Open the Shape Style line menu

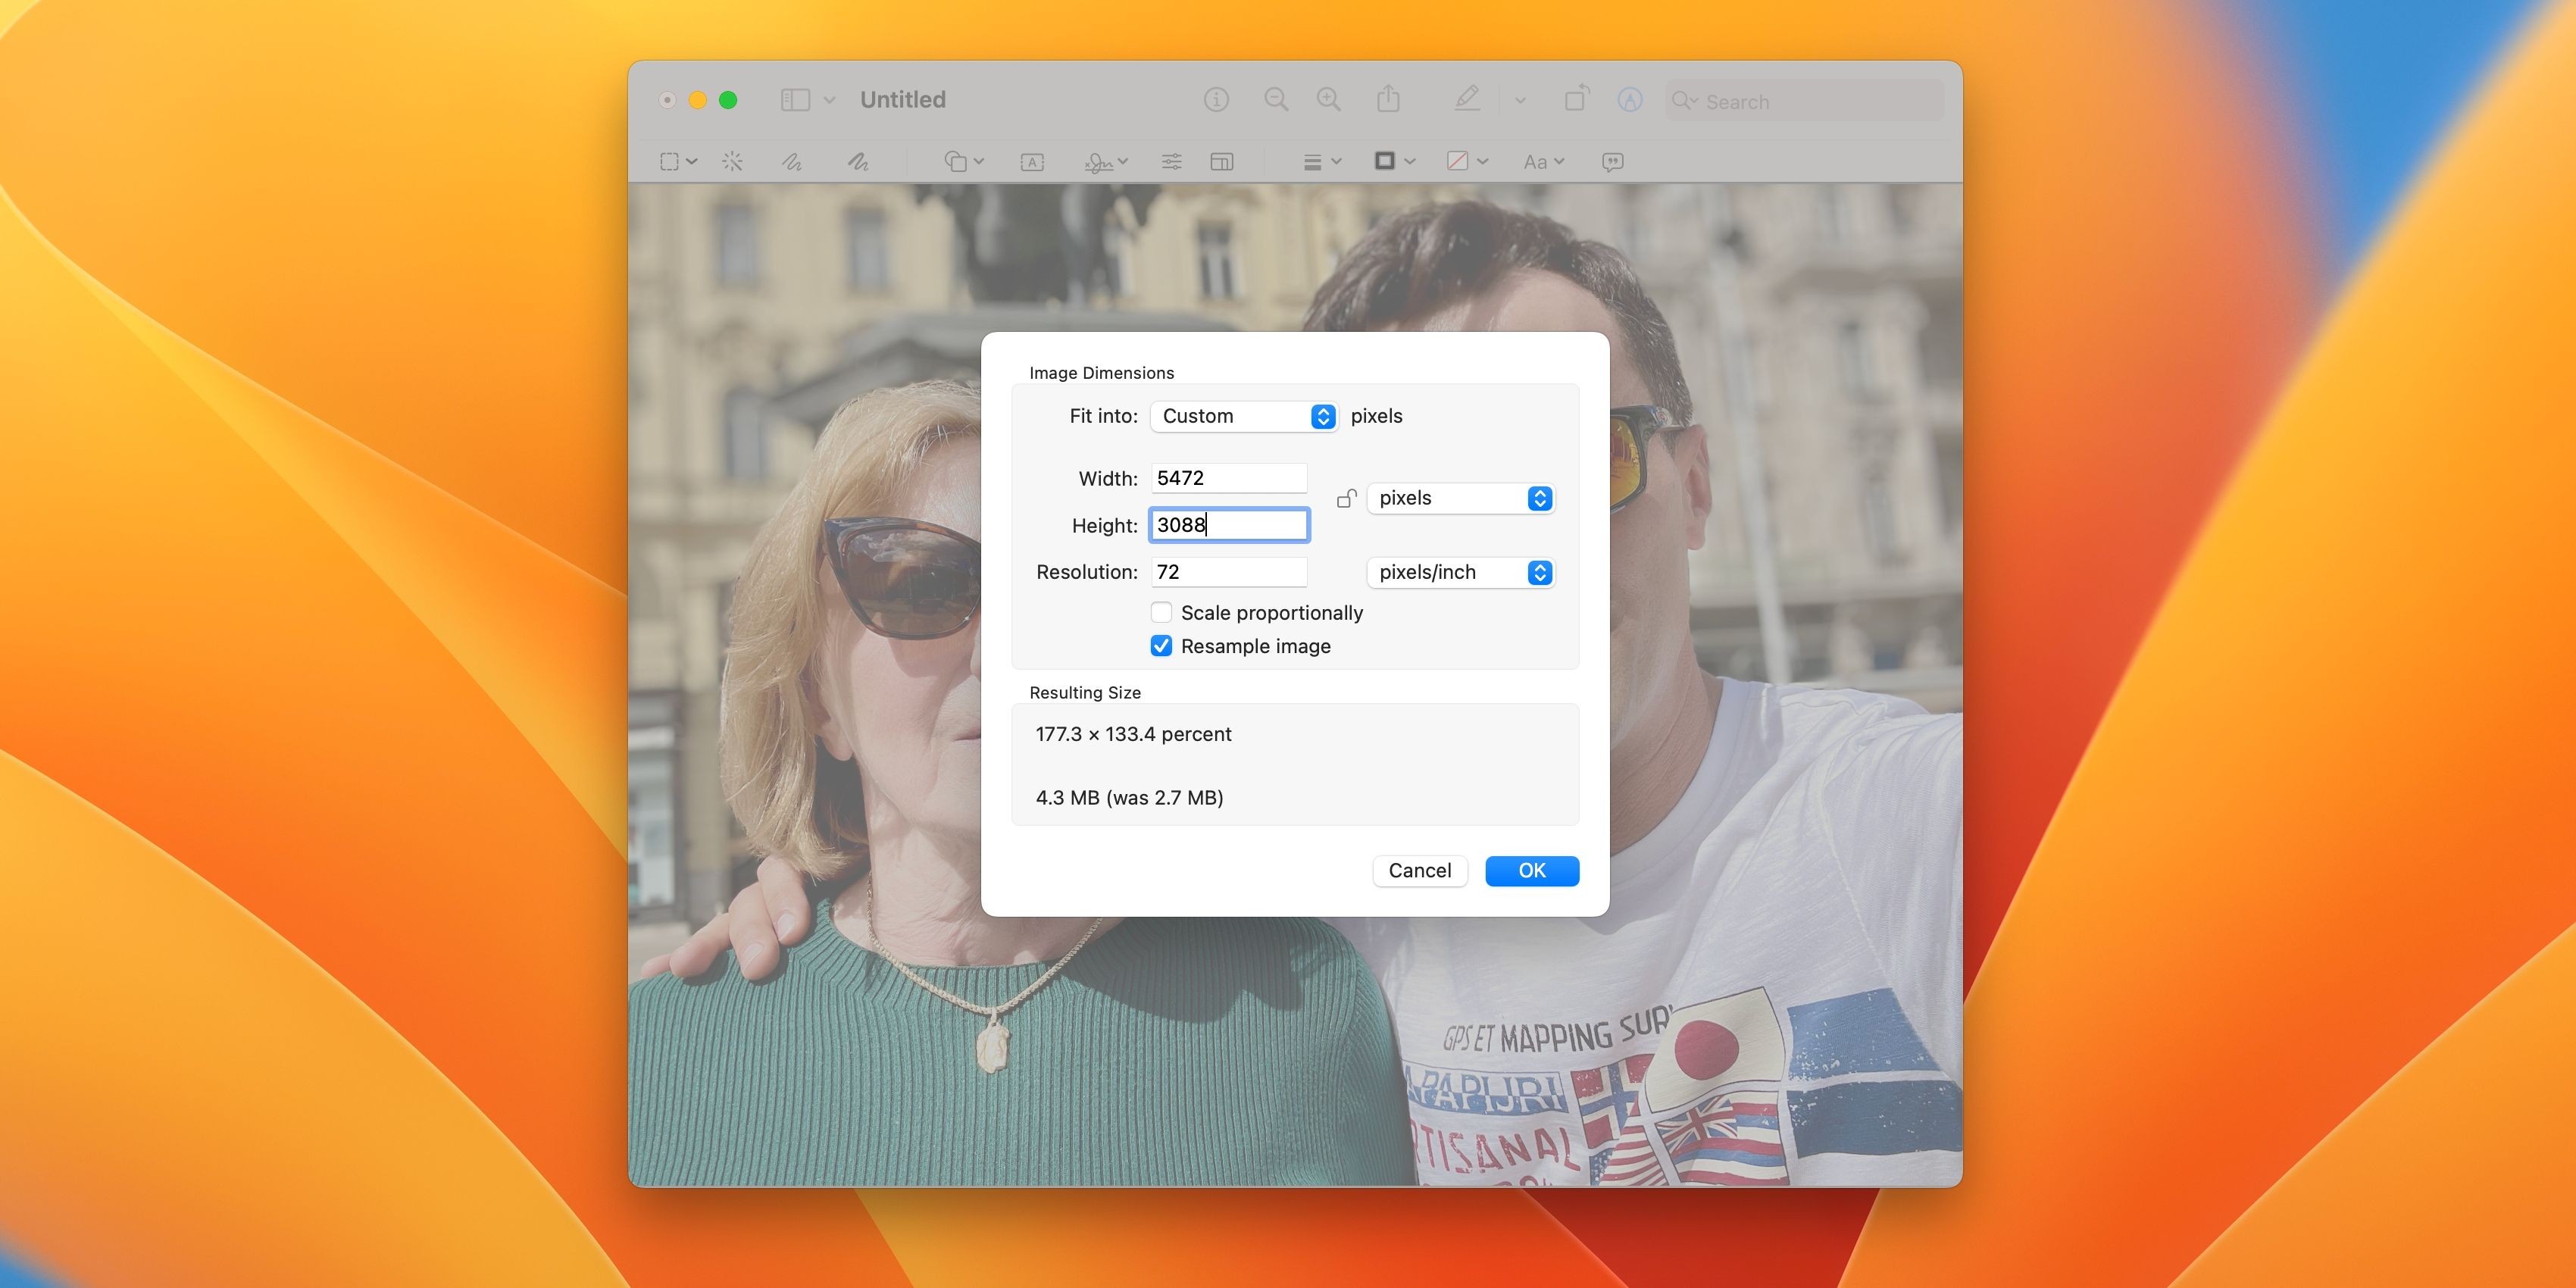click(x=1322, y=162)
